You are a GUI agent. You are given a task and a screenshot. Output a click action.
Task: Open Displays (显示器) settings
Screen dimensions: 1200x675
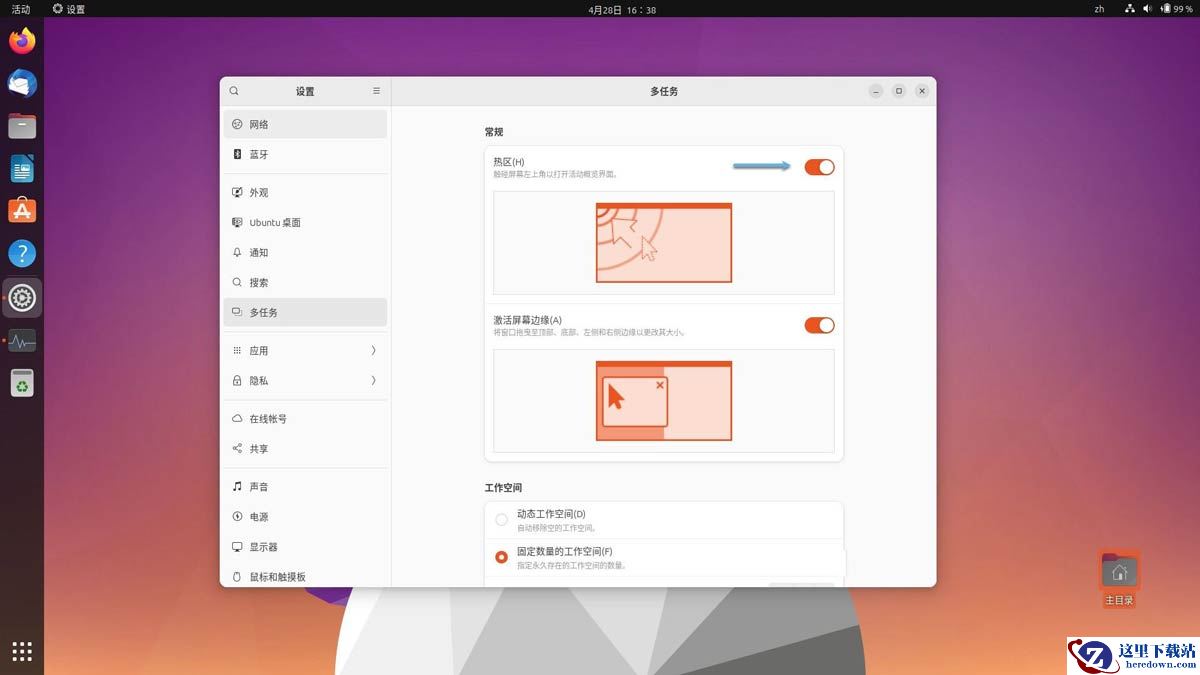(305, 546)
